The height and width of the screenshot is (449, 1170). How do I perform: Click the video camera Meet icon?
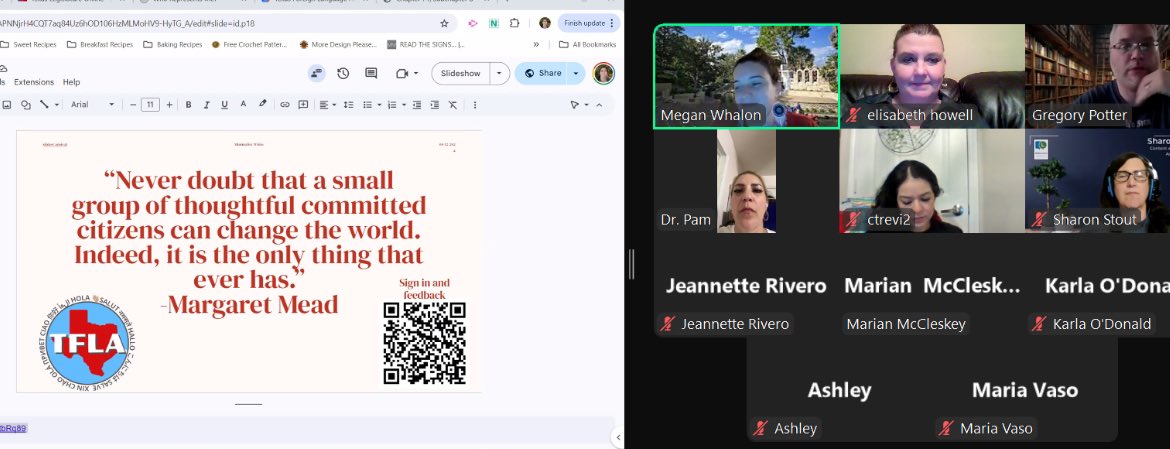click(x=402, y=73)
